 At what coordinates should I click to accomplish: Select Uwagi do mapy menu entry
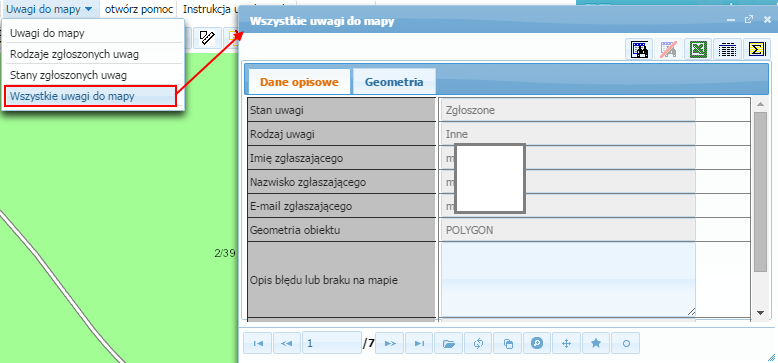(x=92, y=33)
